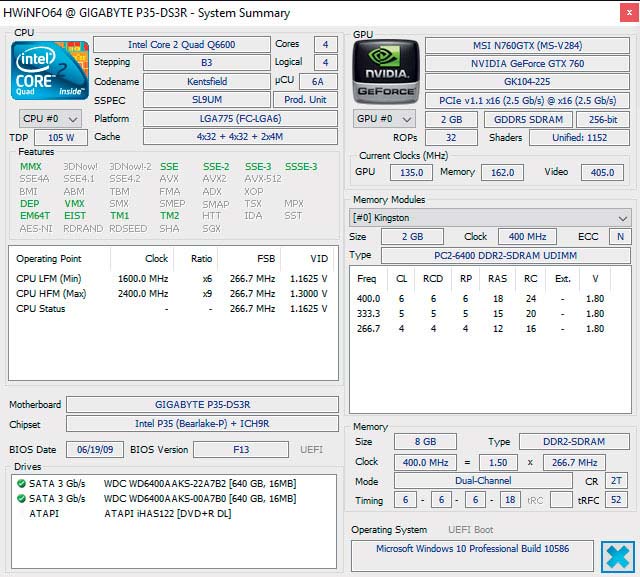Select the CPU LFM (Min) row
640x577 pixels.
171,279
